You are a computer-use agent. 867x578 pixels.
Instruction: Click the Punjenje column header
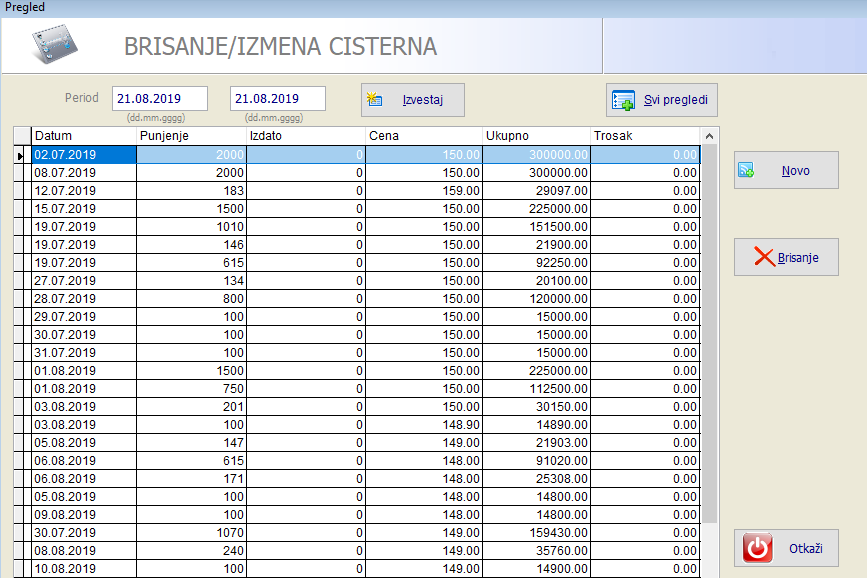(191, 136)
